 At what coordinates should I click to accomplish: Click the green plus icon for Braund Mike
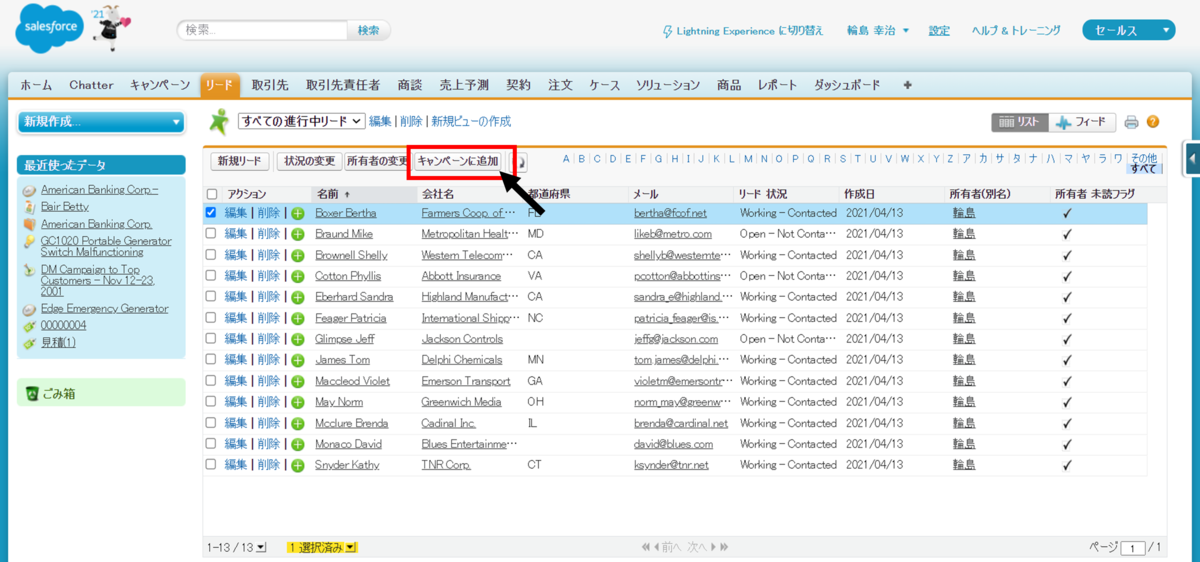[x=298, y=234]
